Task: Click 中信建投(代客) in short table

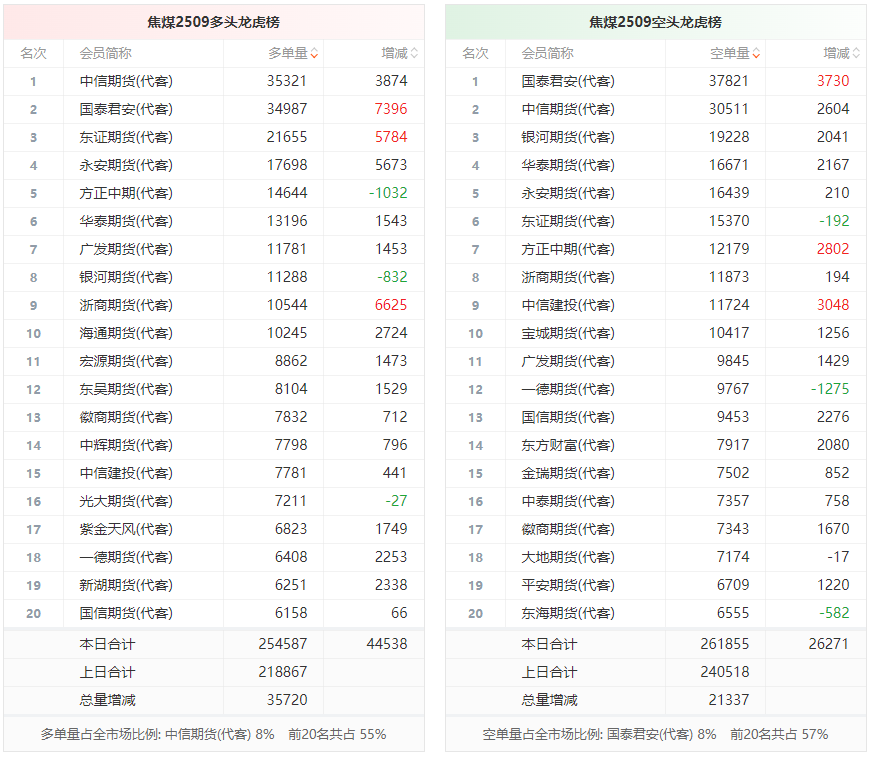Action: click(568, 305)
